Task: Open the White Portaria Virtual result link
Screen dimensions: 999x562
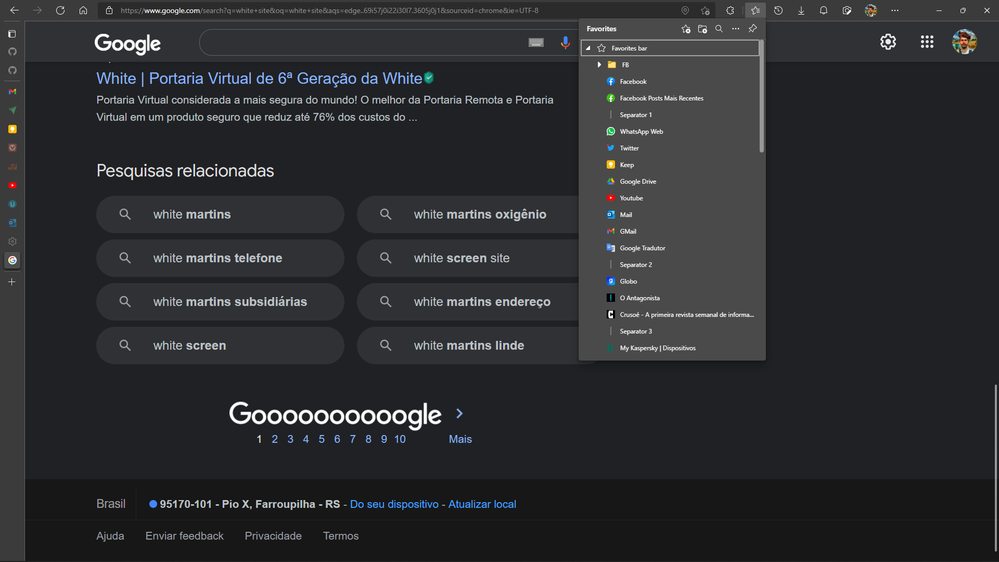Action: [x=259, y=78]
